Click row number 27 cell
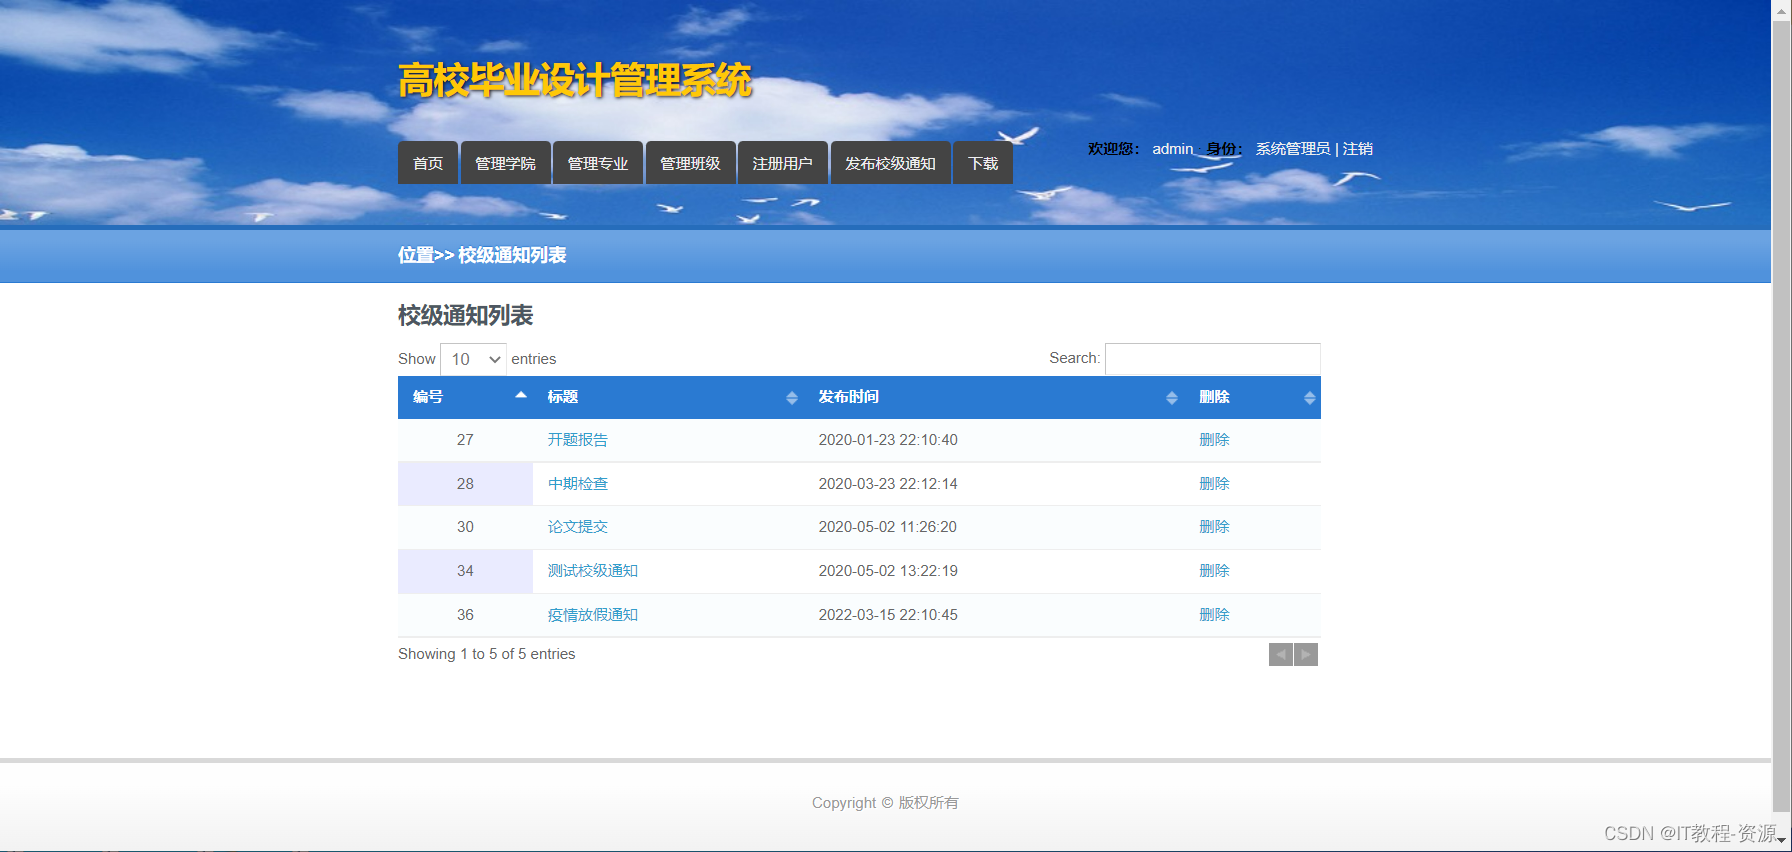The image size is (1792, 852). point(465,440)
